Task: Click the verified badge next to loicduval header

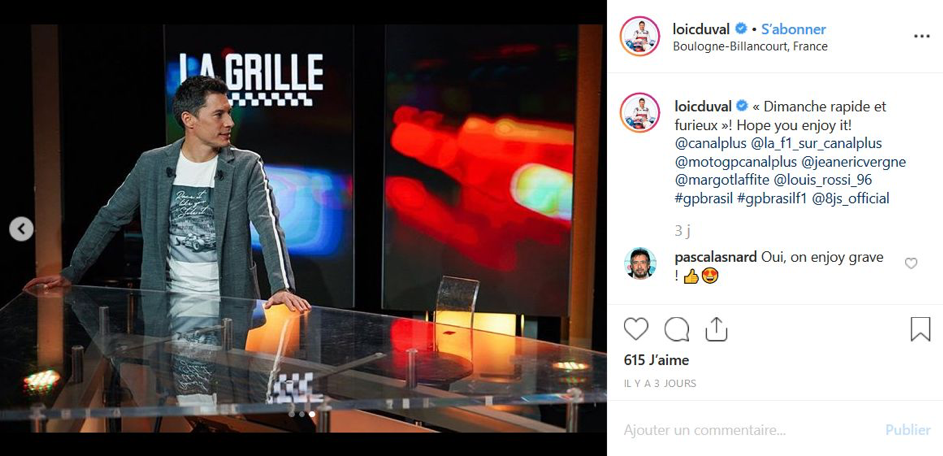Action: point(742,29)
